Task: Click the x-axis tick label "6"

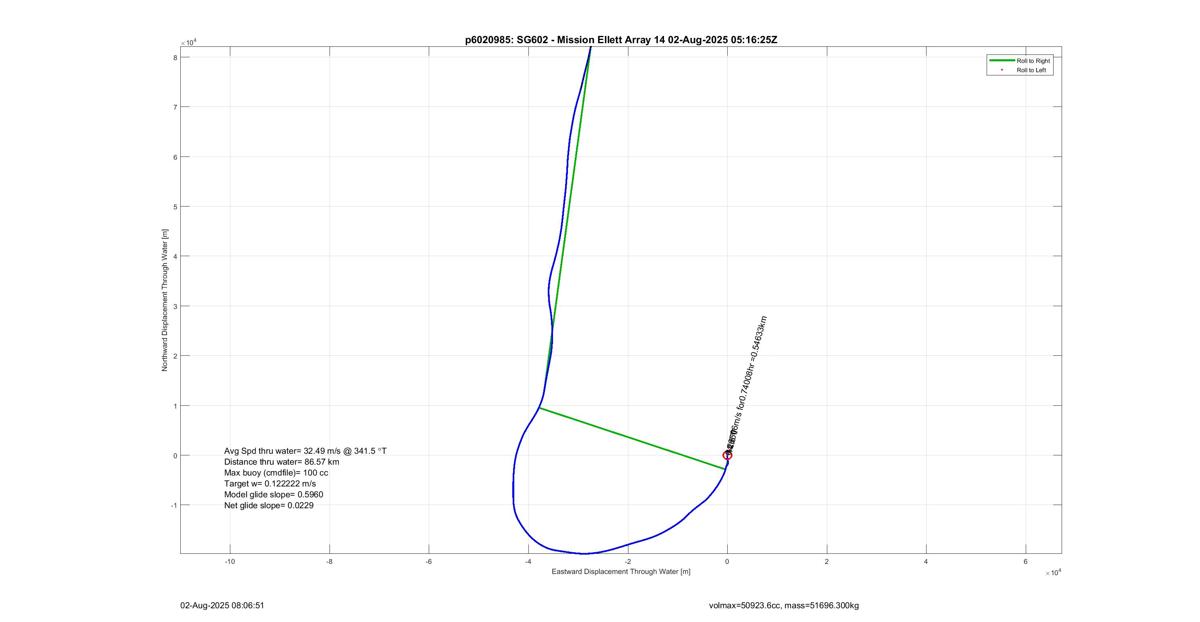Action: click(1026, 562)
